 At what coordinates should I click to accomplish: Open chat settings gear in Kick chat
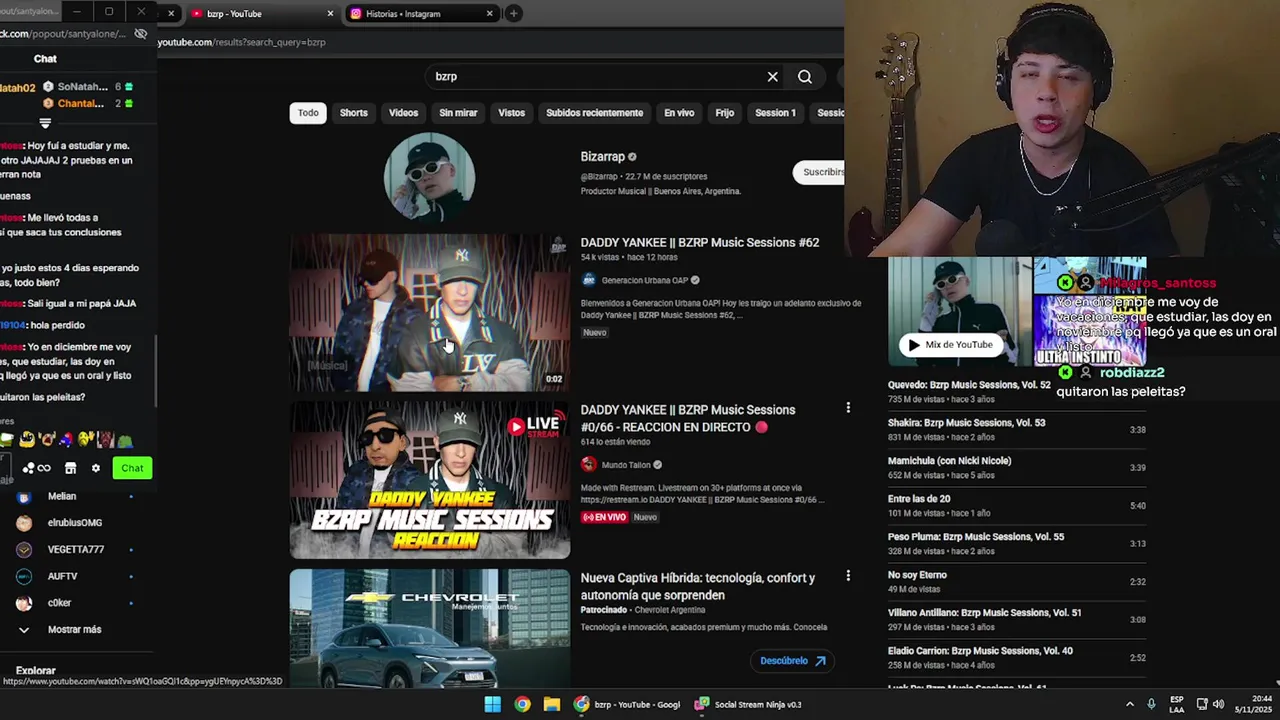96,468
